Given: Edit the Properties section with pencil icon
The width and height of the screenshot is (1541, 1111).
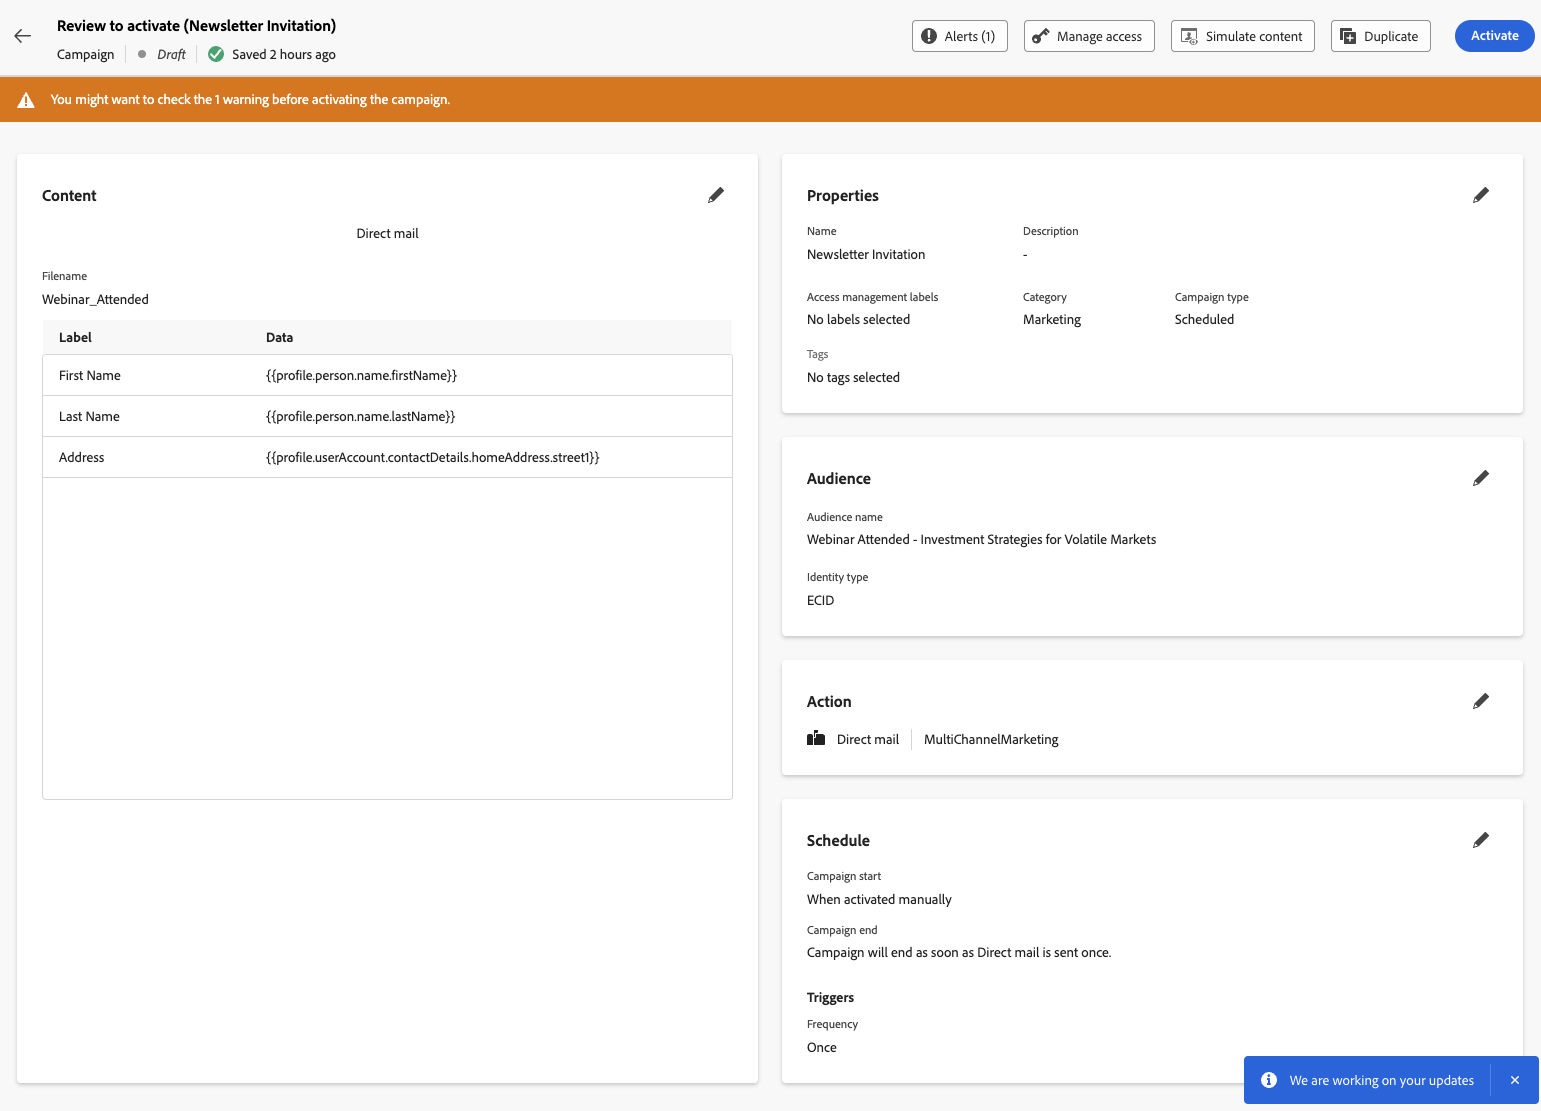Looking at the screenshot, I should 1481,195.
